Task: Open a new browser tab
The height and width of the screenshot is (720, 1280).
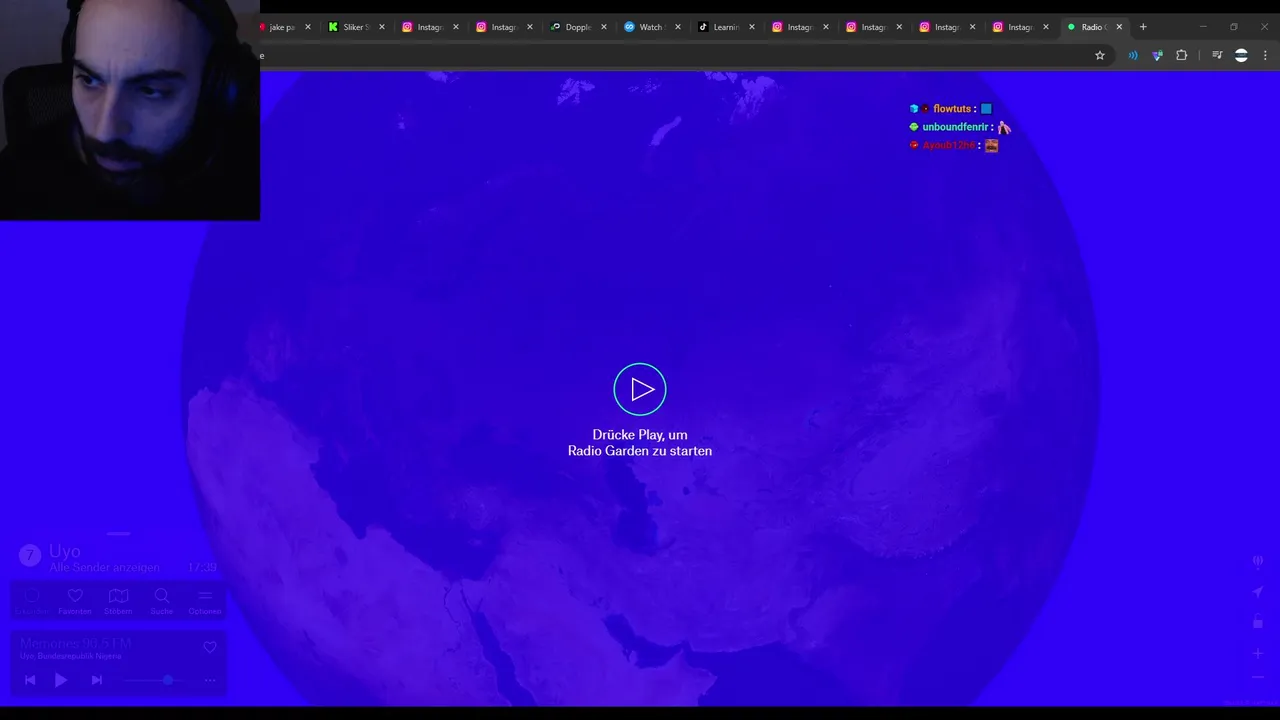Action: coord(1143,27)
